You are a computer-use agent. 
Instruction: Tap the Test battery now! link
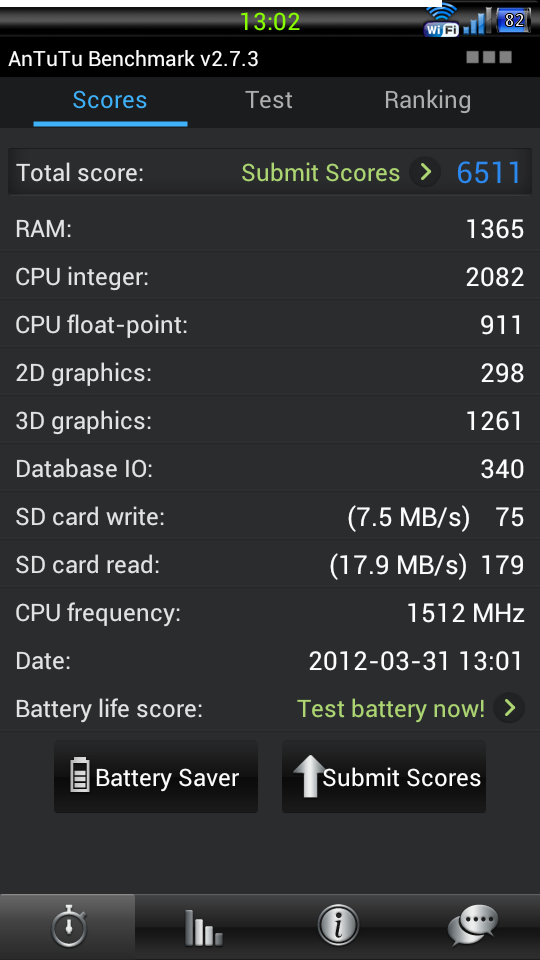[x=391, y=709]
